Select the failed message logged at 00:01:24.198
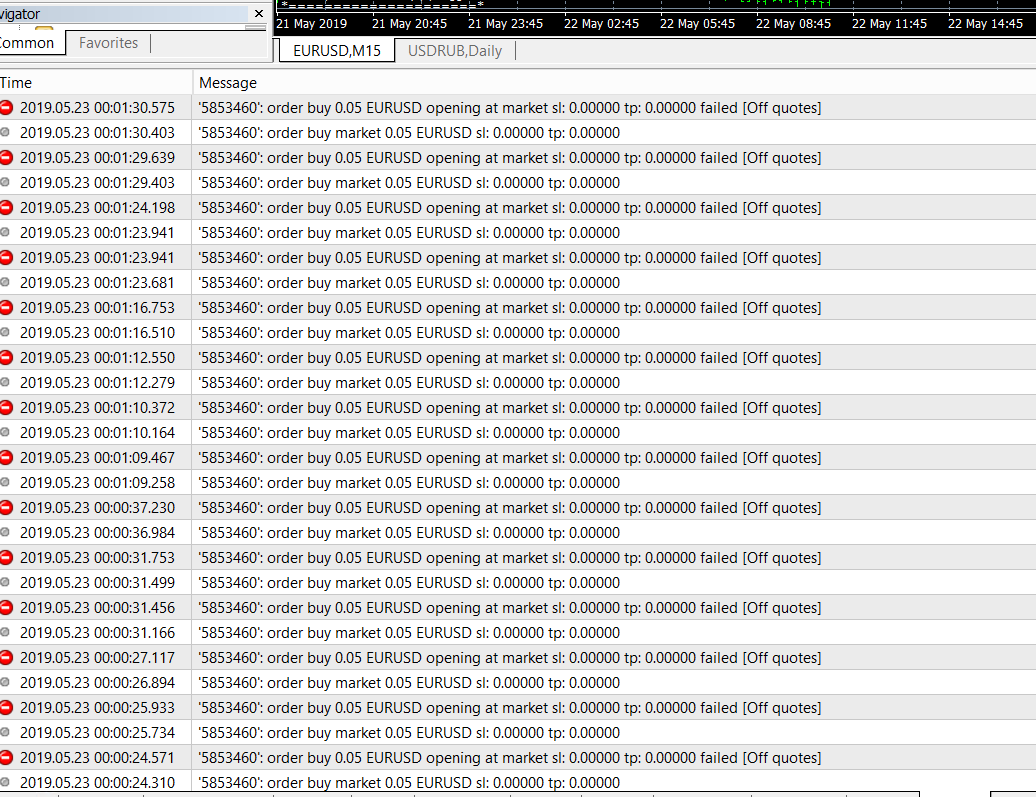Viewport: 1036px width, 797px height. click(510, 208)
